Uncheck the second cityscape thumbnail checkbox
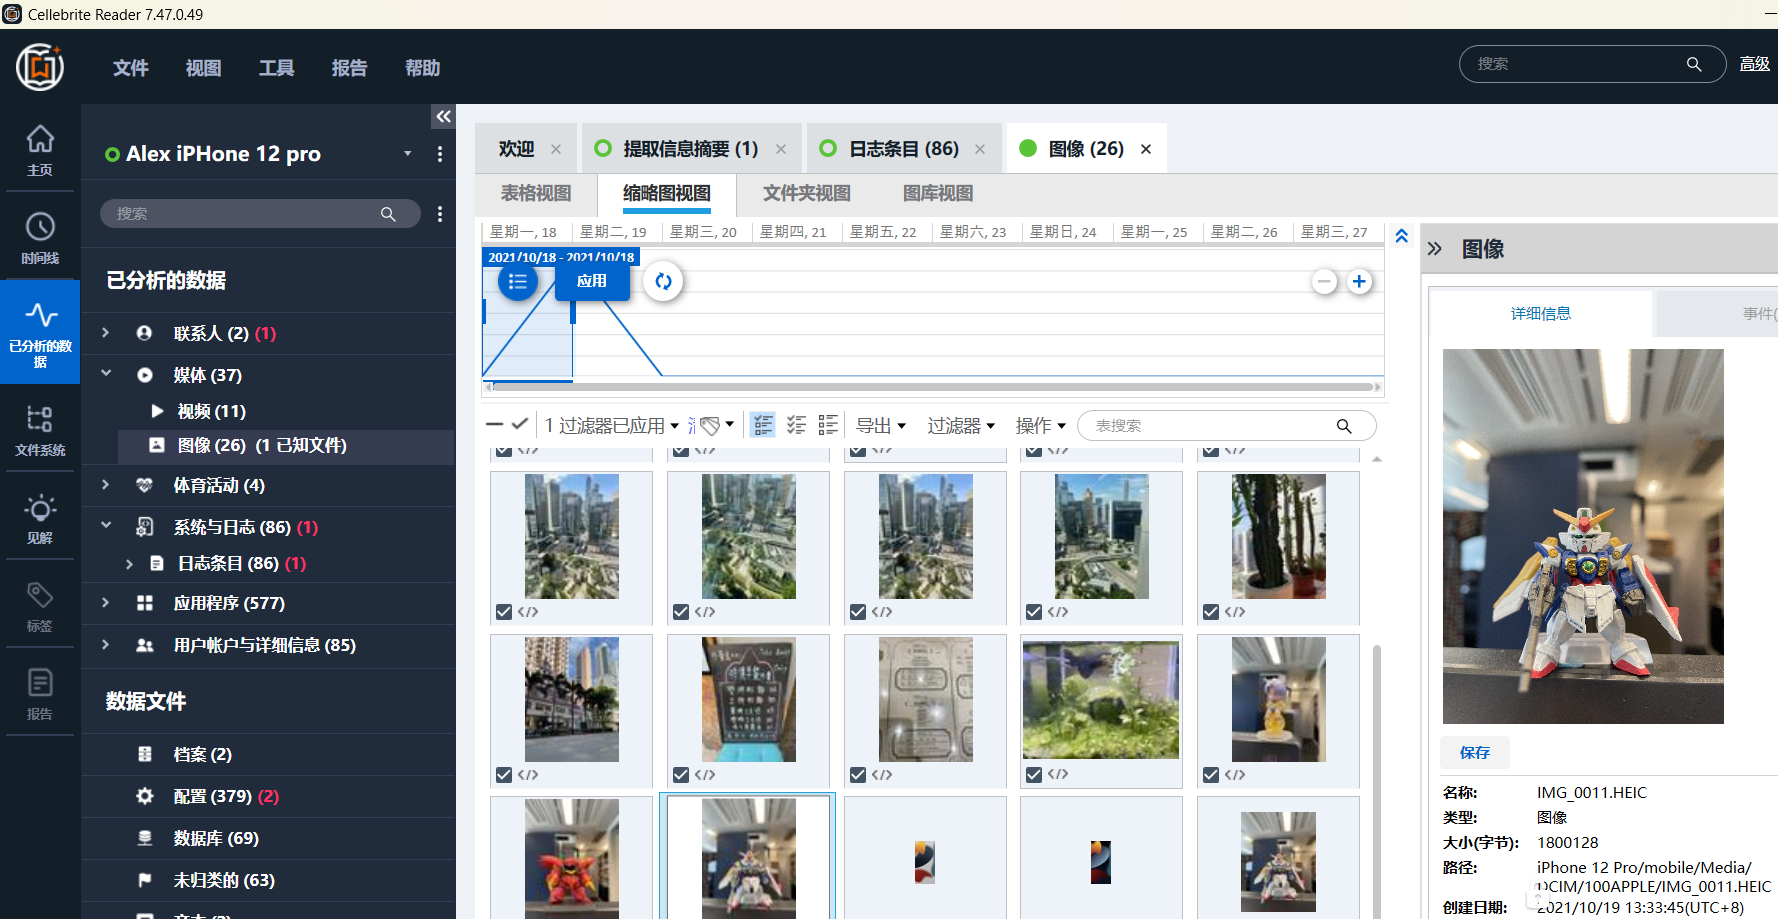 pos(681,612)
